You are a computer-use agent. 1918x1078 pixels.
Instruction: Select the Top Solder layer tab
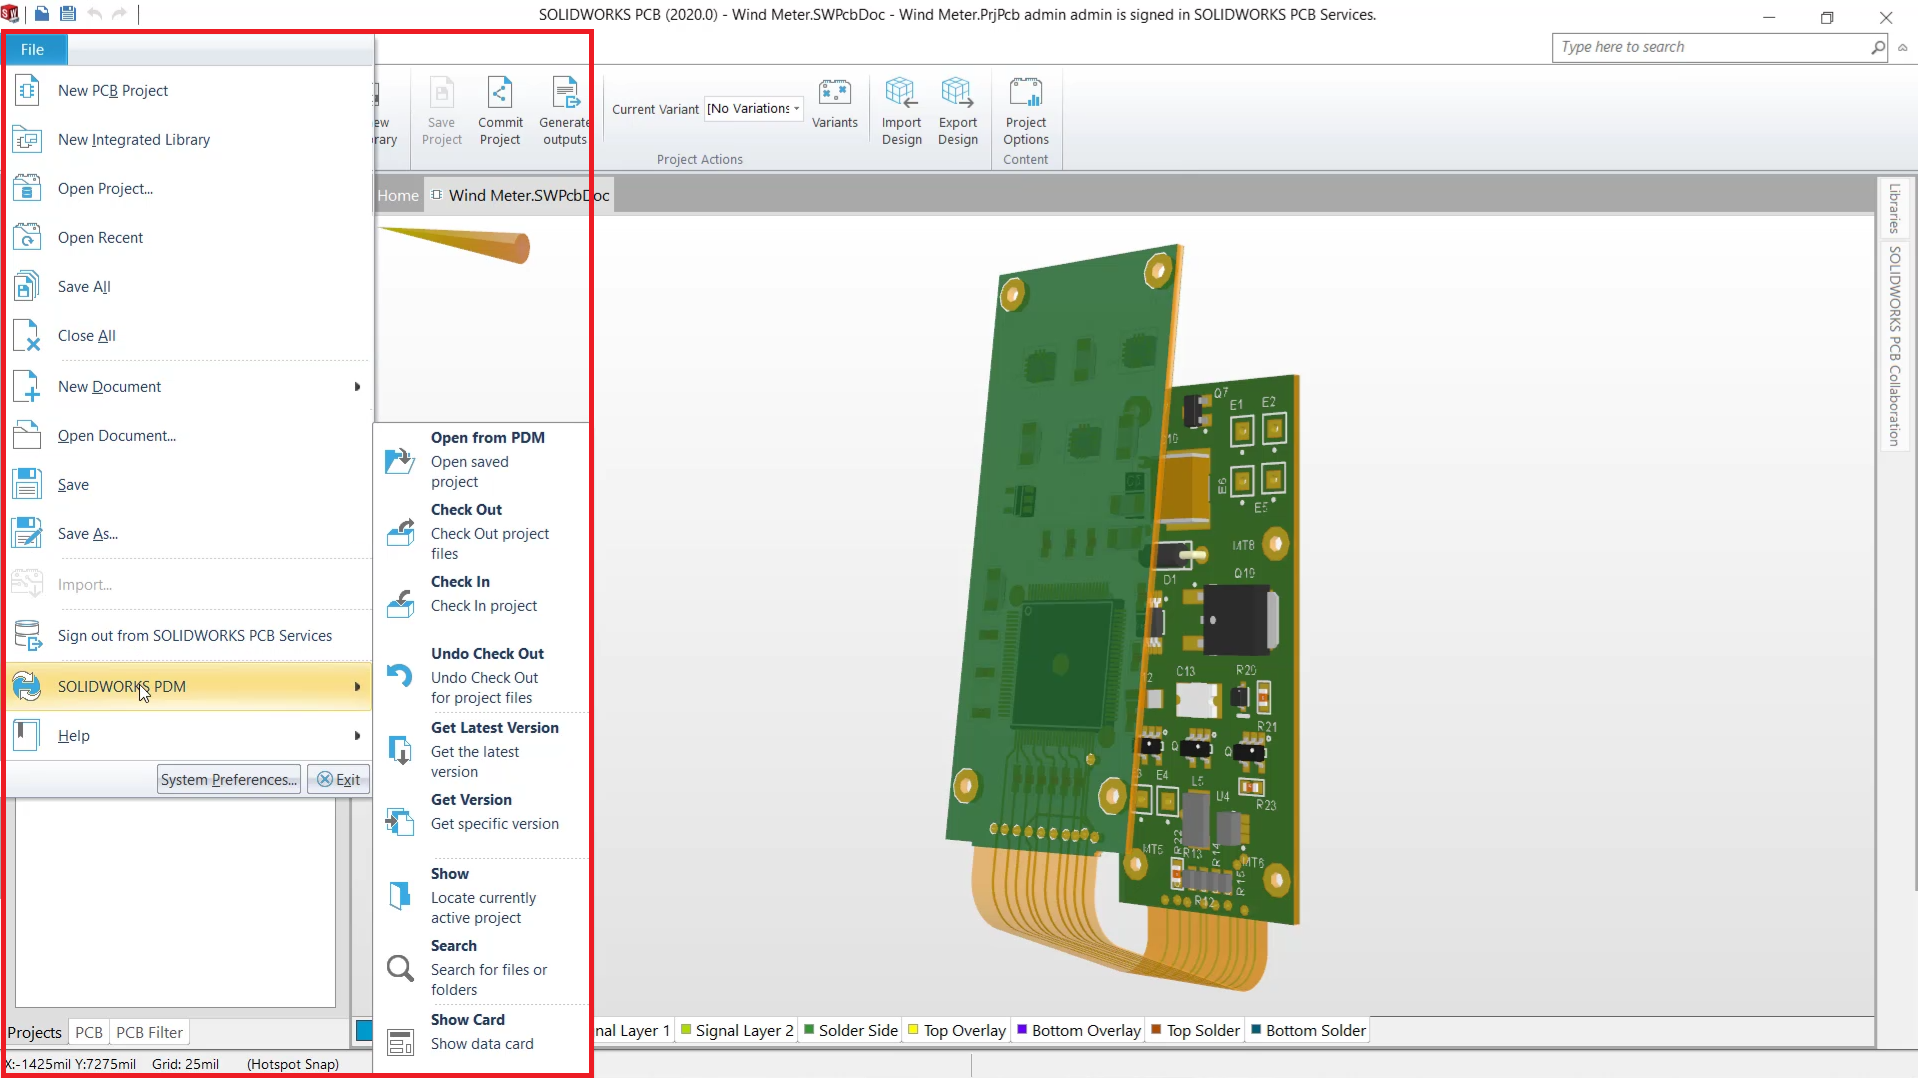pos(1196,1030)
